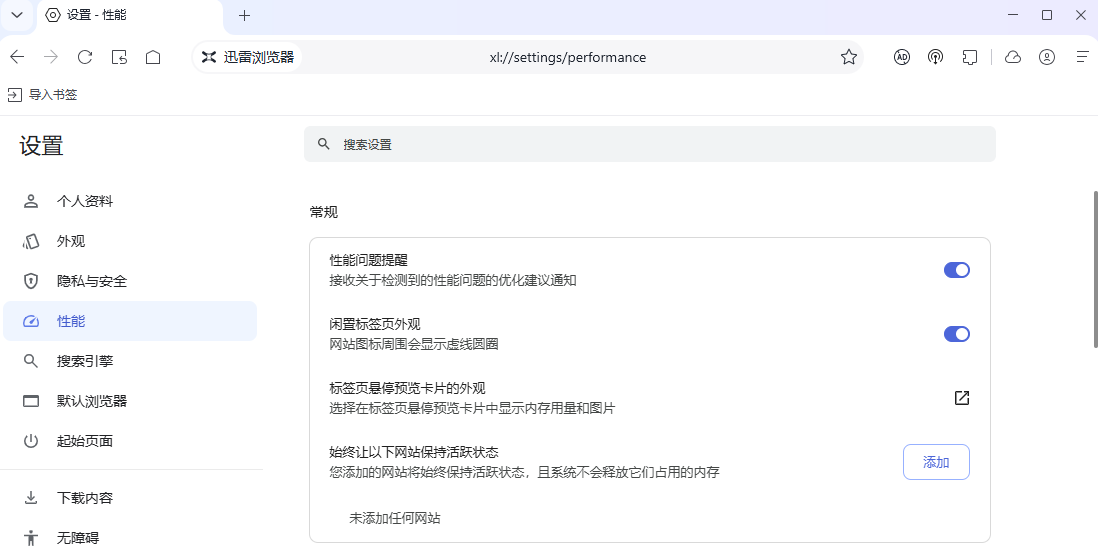Open 下载内容 settings section
The width and height of the screenshot is (1098, 549).
tap(130, 498)
